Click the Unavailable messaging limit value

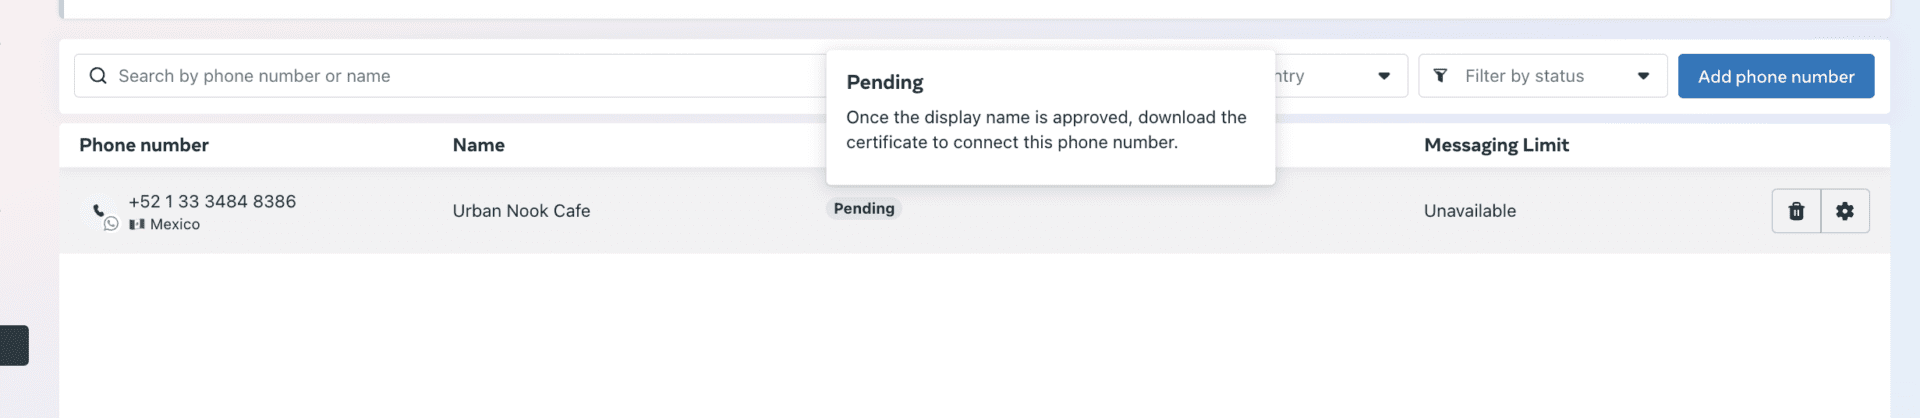1469,211
